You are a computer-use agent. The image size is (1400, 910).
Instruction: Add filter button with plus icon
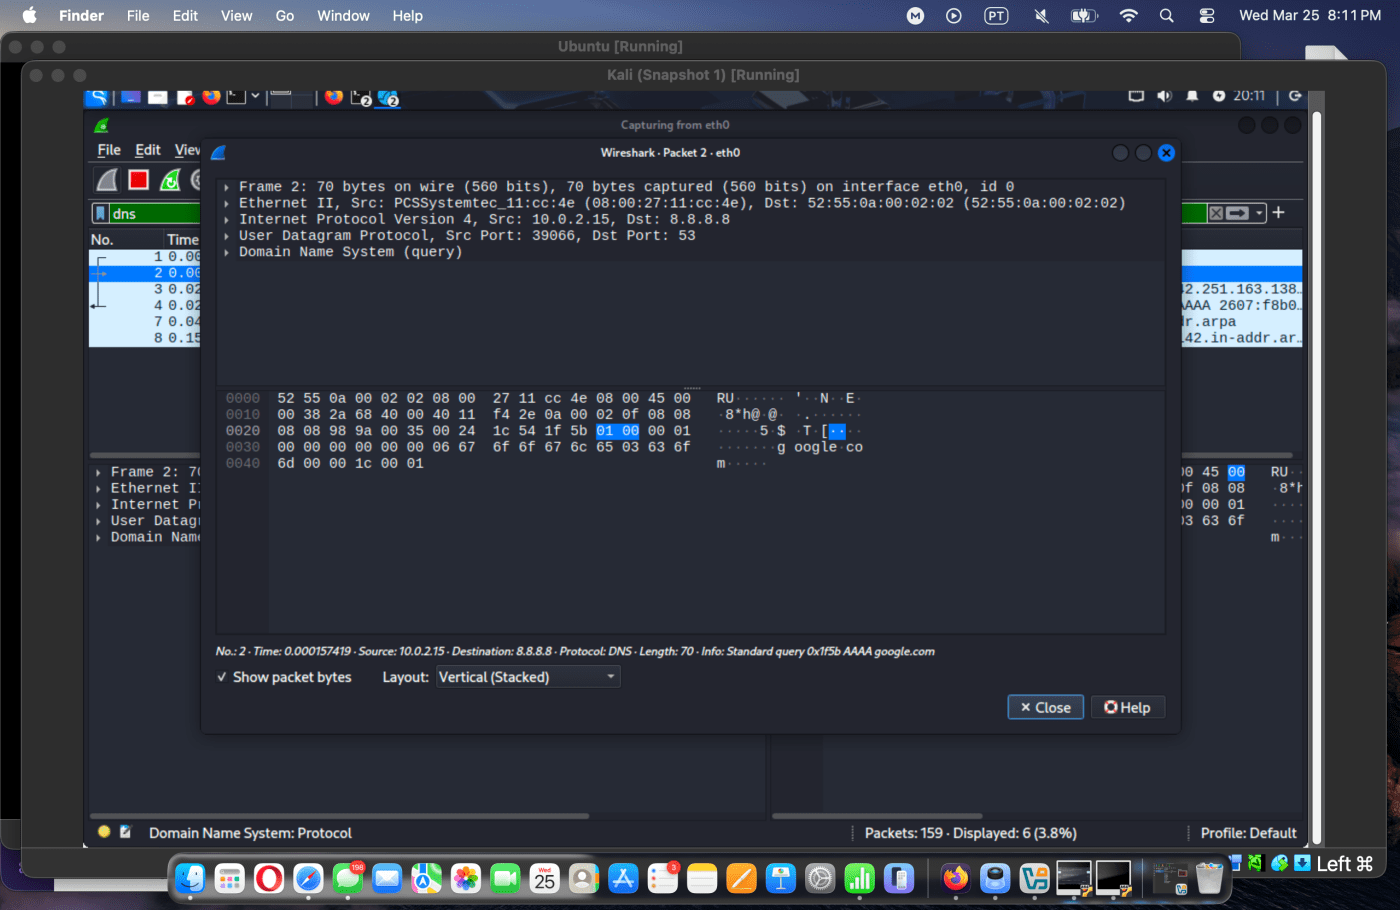tap(1278, 212)
